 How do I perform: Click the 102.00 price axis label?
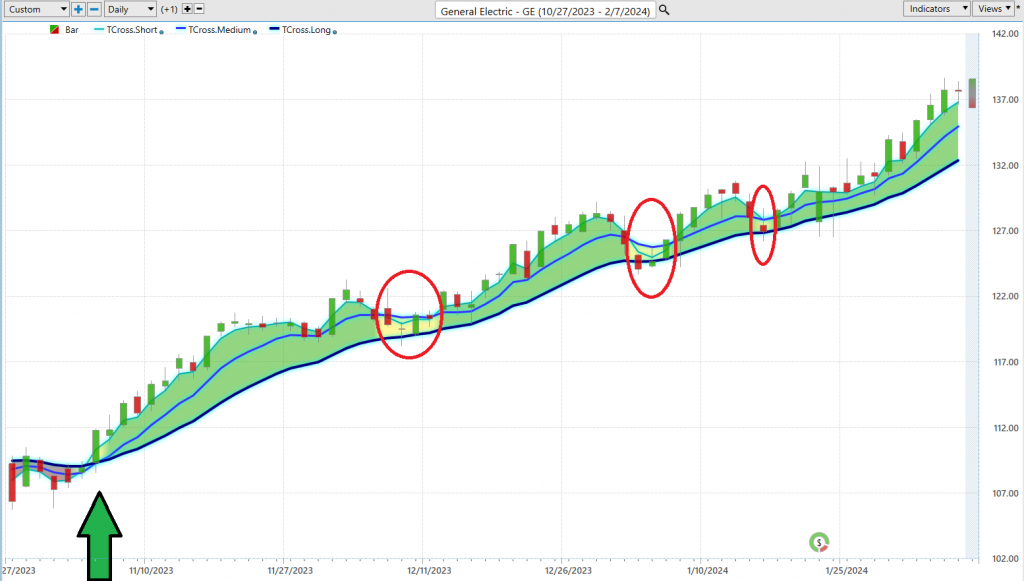tap(1005, 559)
